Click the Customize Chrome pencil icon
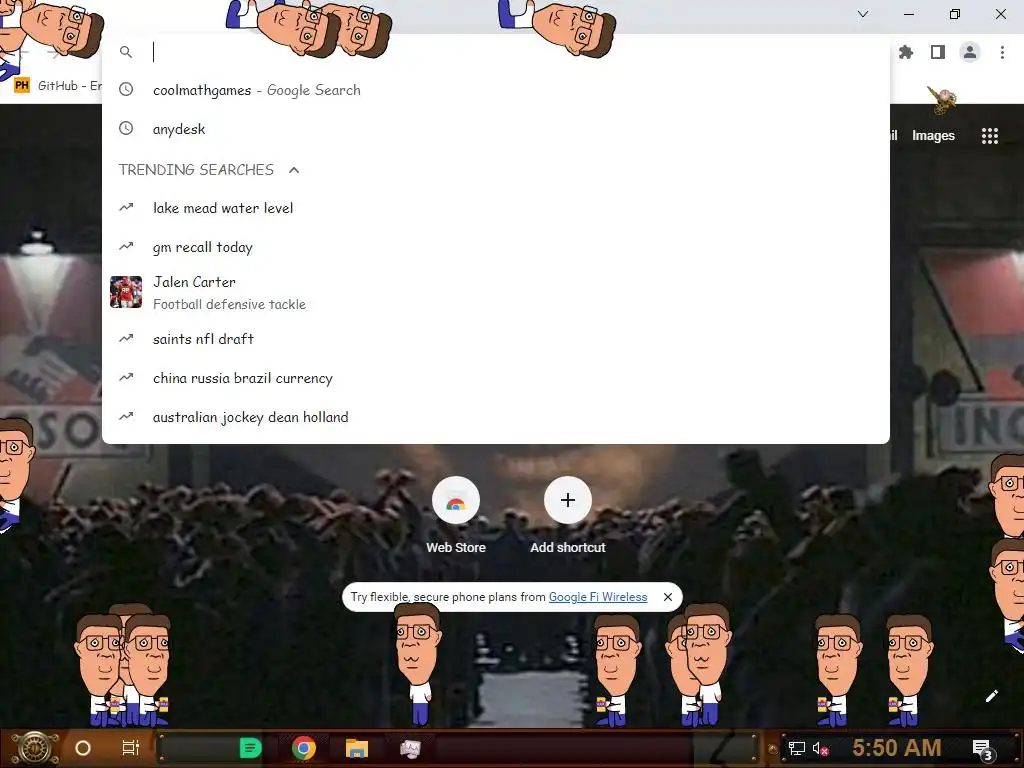Screen dimensions: 1024x768 pyautogui.click(x=991, y=696)
